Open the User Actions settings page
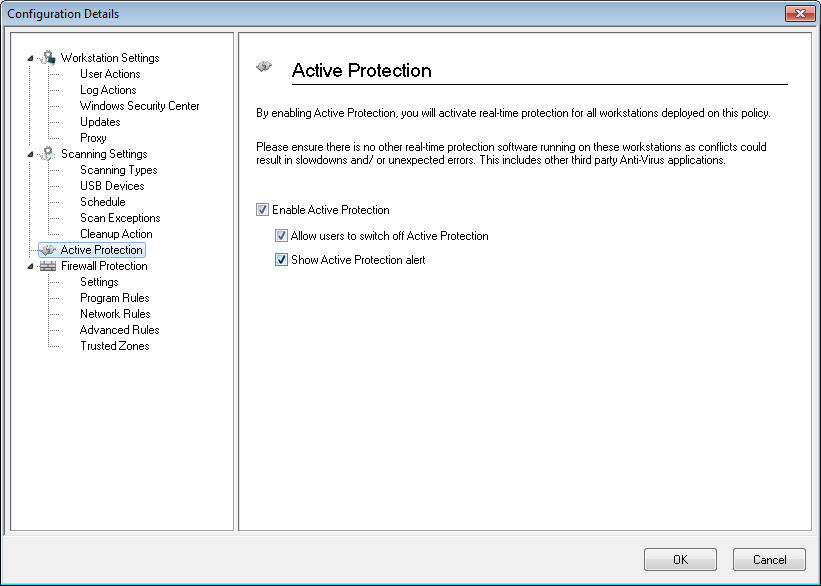821x586 pixels. click(x=110, y=74)
